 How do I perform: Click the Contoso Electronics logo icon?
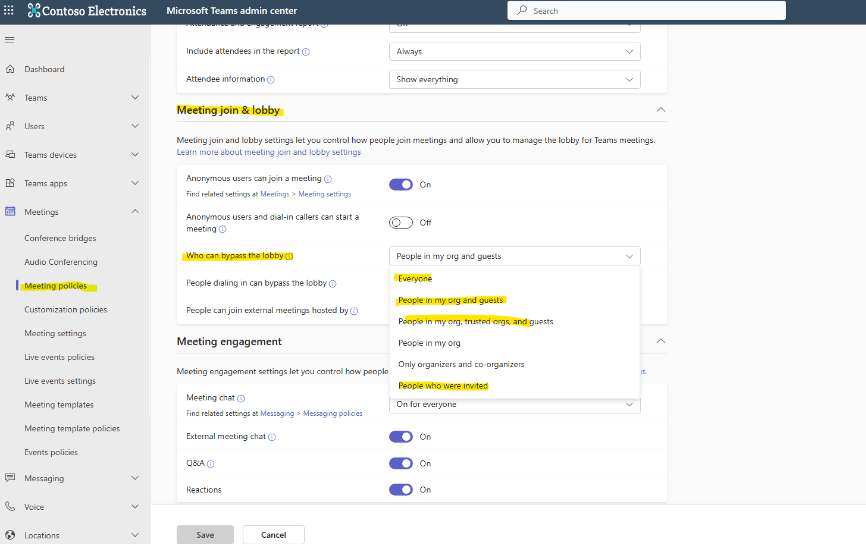click(x=34, y=10)
